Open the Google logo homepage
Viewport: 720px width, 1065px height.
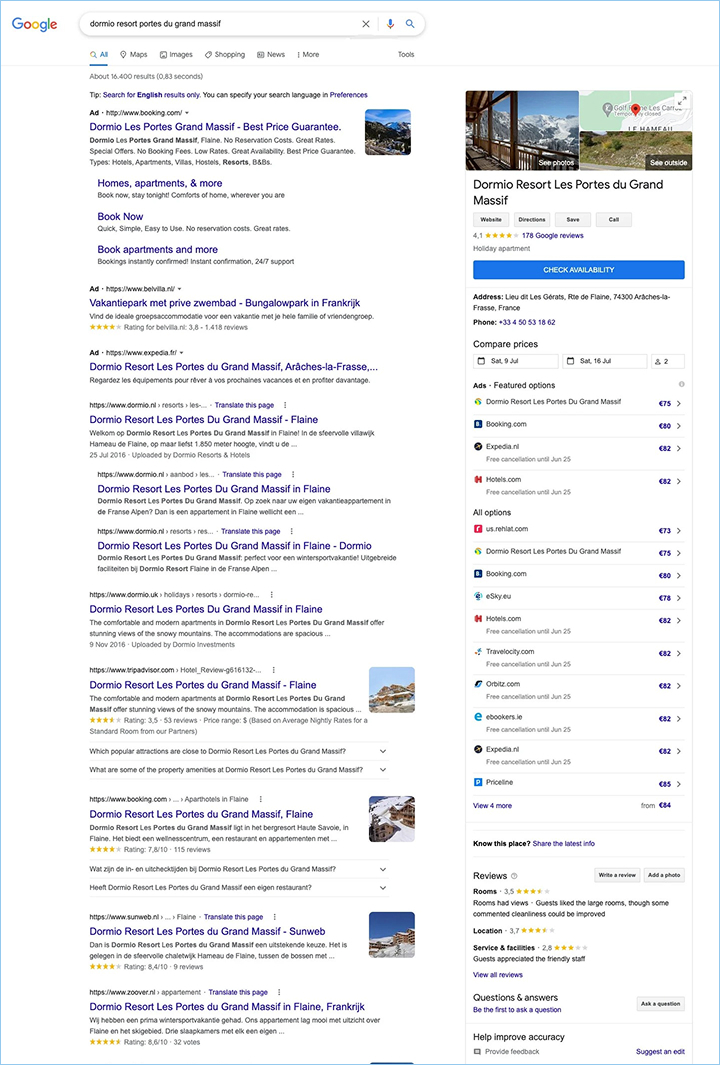pyautogui.click(x=35, y=24)
